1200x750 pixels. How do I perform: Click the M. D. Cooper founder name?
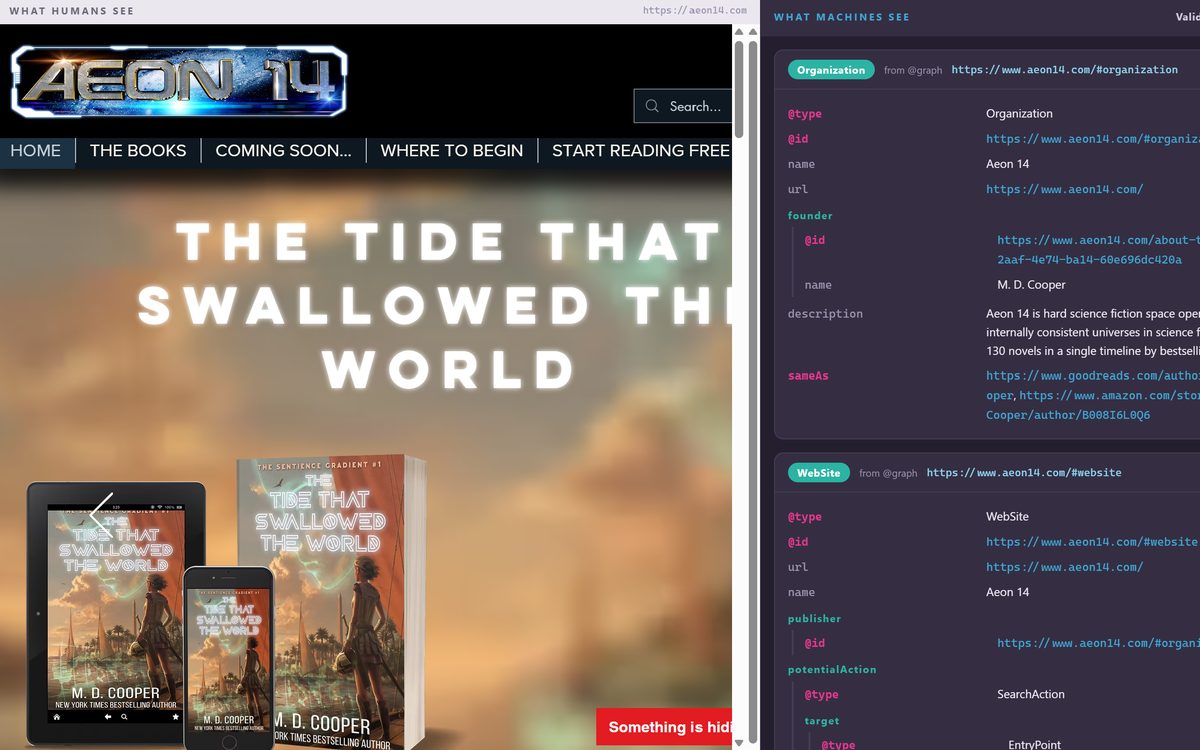point(1031,285)
